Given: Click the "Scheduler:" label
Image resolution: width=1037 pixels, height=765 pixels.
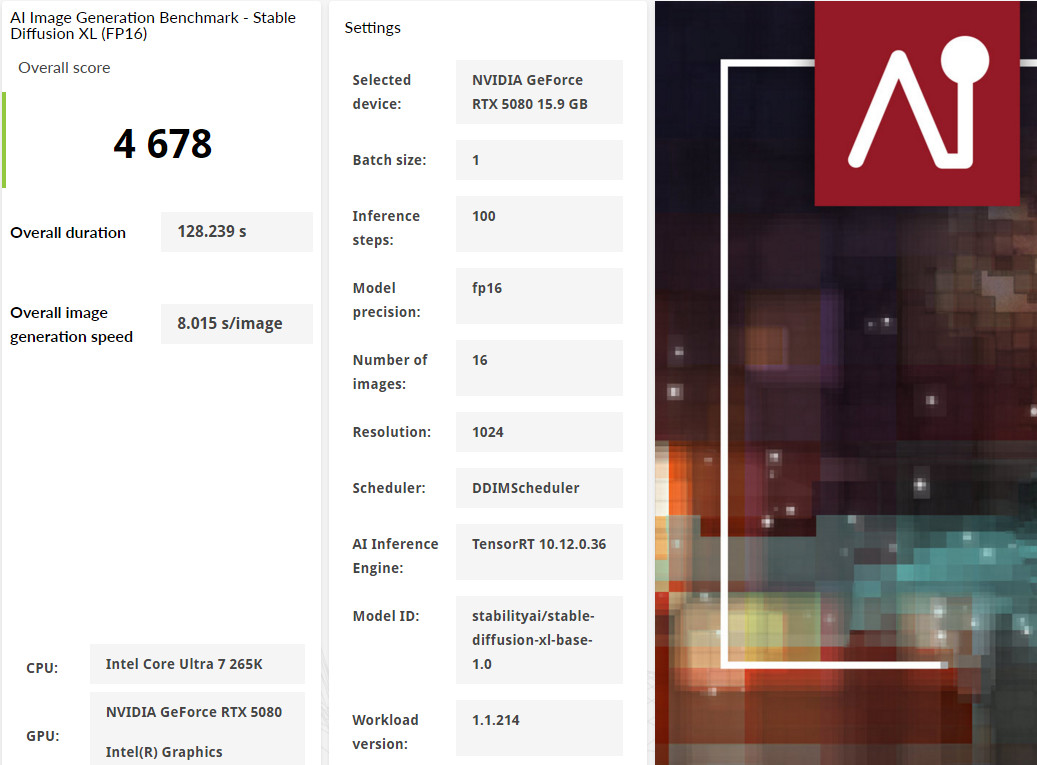Looking at the screenshot, I should tap(389, 488).
